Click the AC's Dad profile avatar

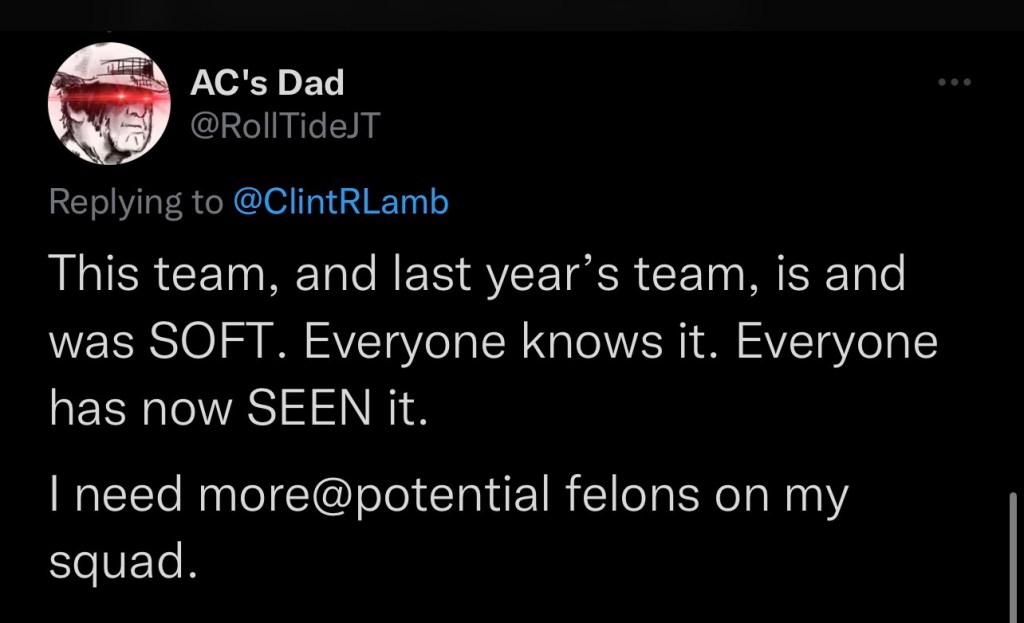107,105
